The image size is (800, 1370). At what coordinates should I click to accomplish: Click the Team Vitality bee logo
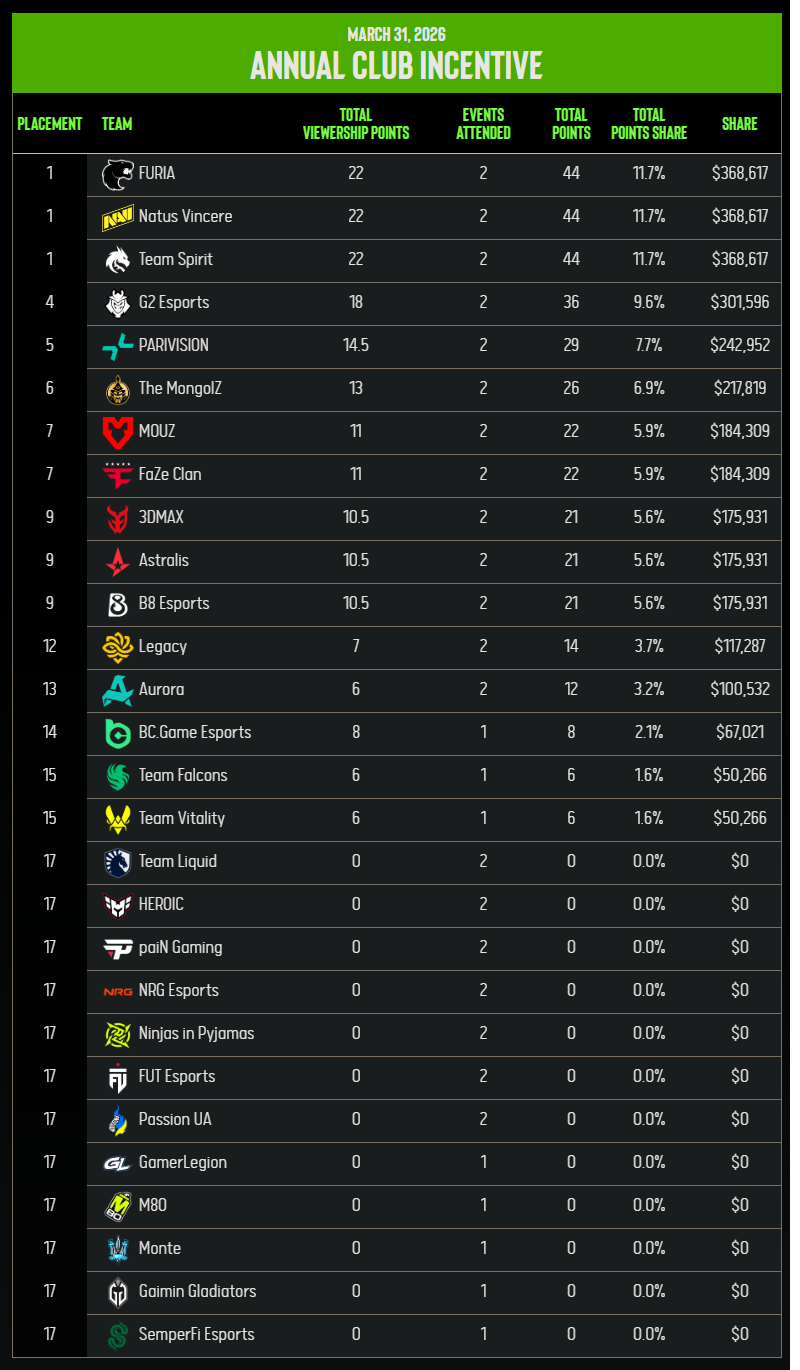tap(117, 819)
